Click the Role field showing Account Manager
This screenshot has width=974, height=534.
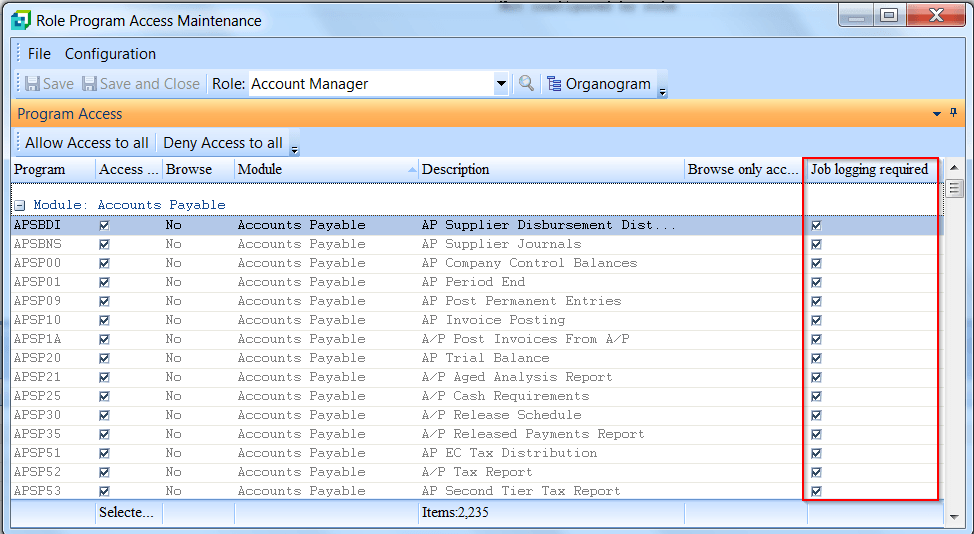[x=371, y=83]
